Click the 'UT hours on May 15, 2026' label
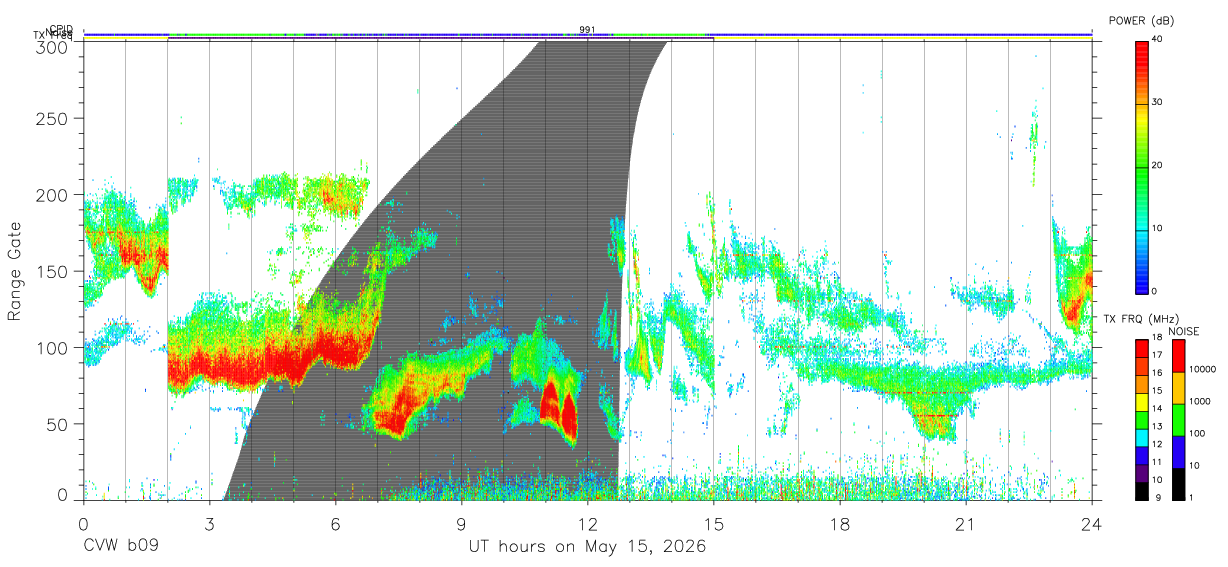Screen dimensions: 1228x567 pos(588,547)
